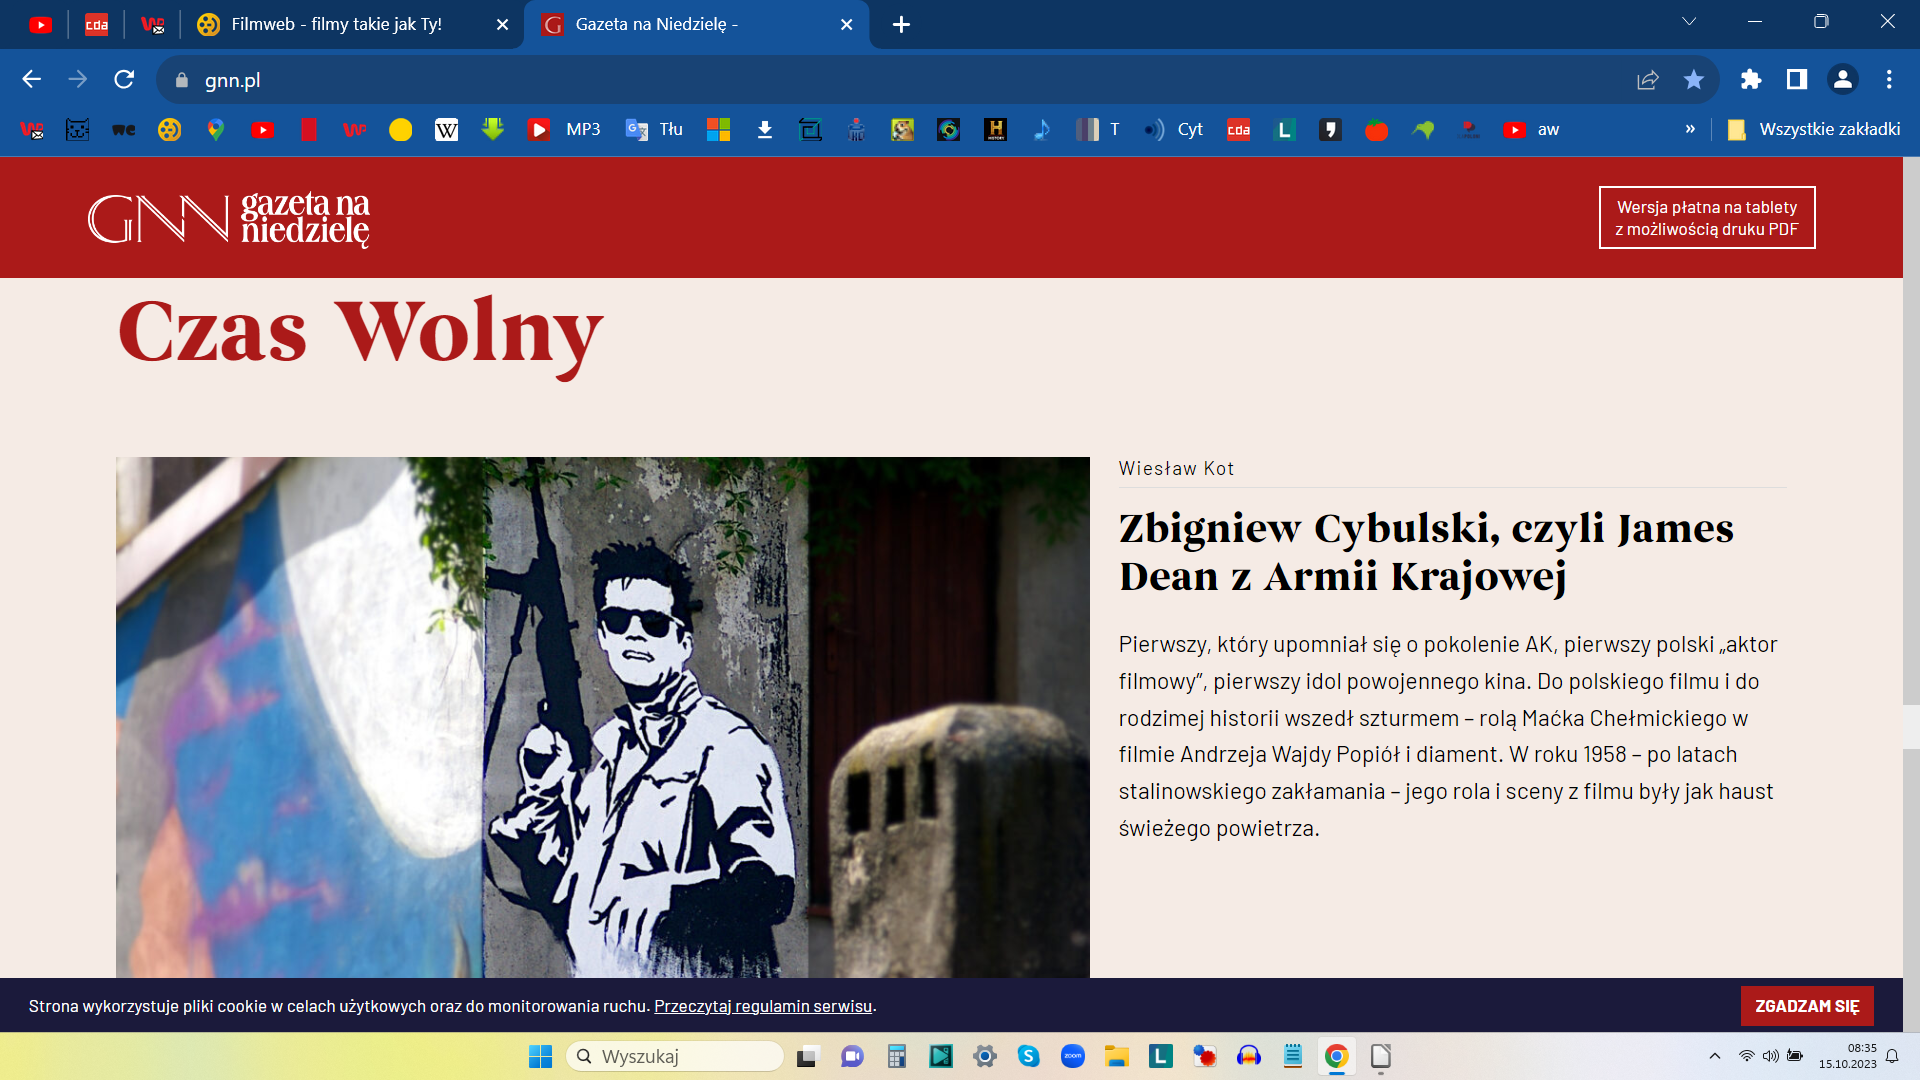Toggle the browser side panel

1797,80
